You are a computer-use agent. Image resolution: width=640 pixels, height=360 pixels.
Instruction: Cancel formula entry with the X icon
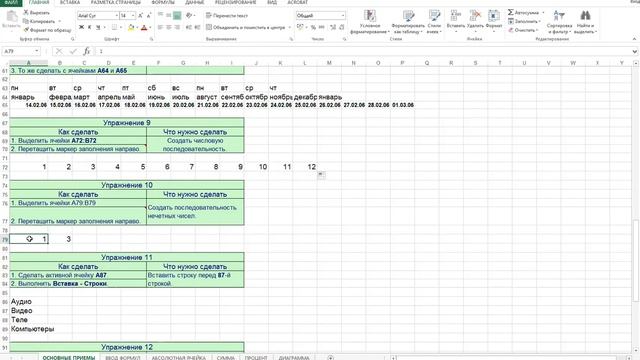click(x=59, y=51)
